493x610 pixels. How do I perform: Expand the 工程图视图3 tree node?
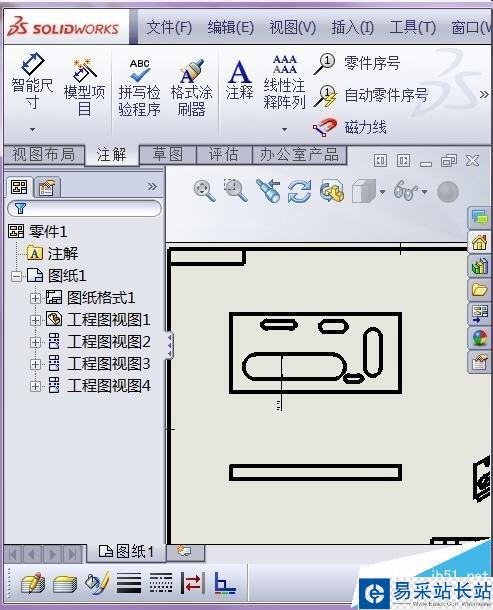[35, 365]
